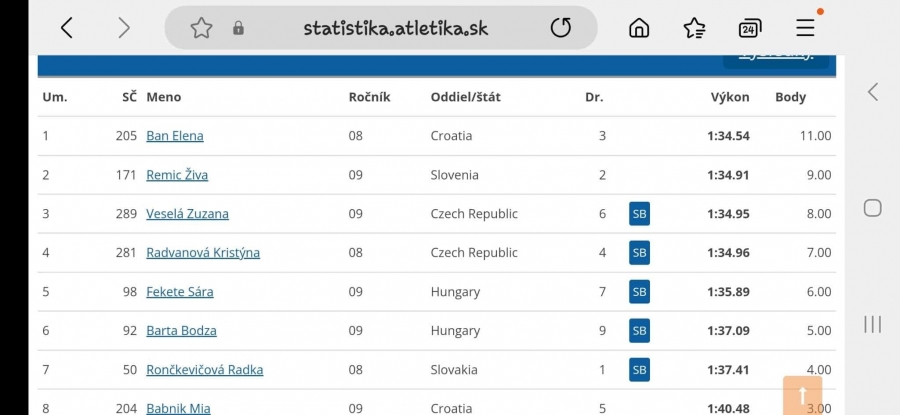This screenshot has height=415, width=900.
Task: Open the browser hamburger menu
Action: (805, 28)
